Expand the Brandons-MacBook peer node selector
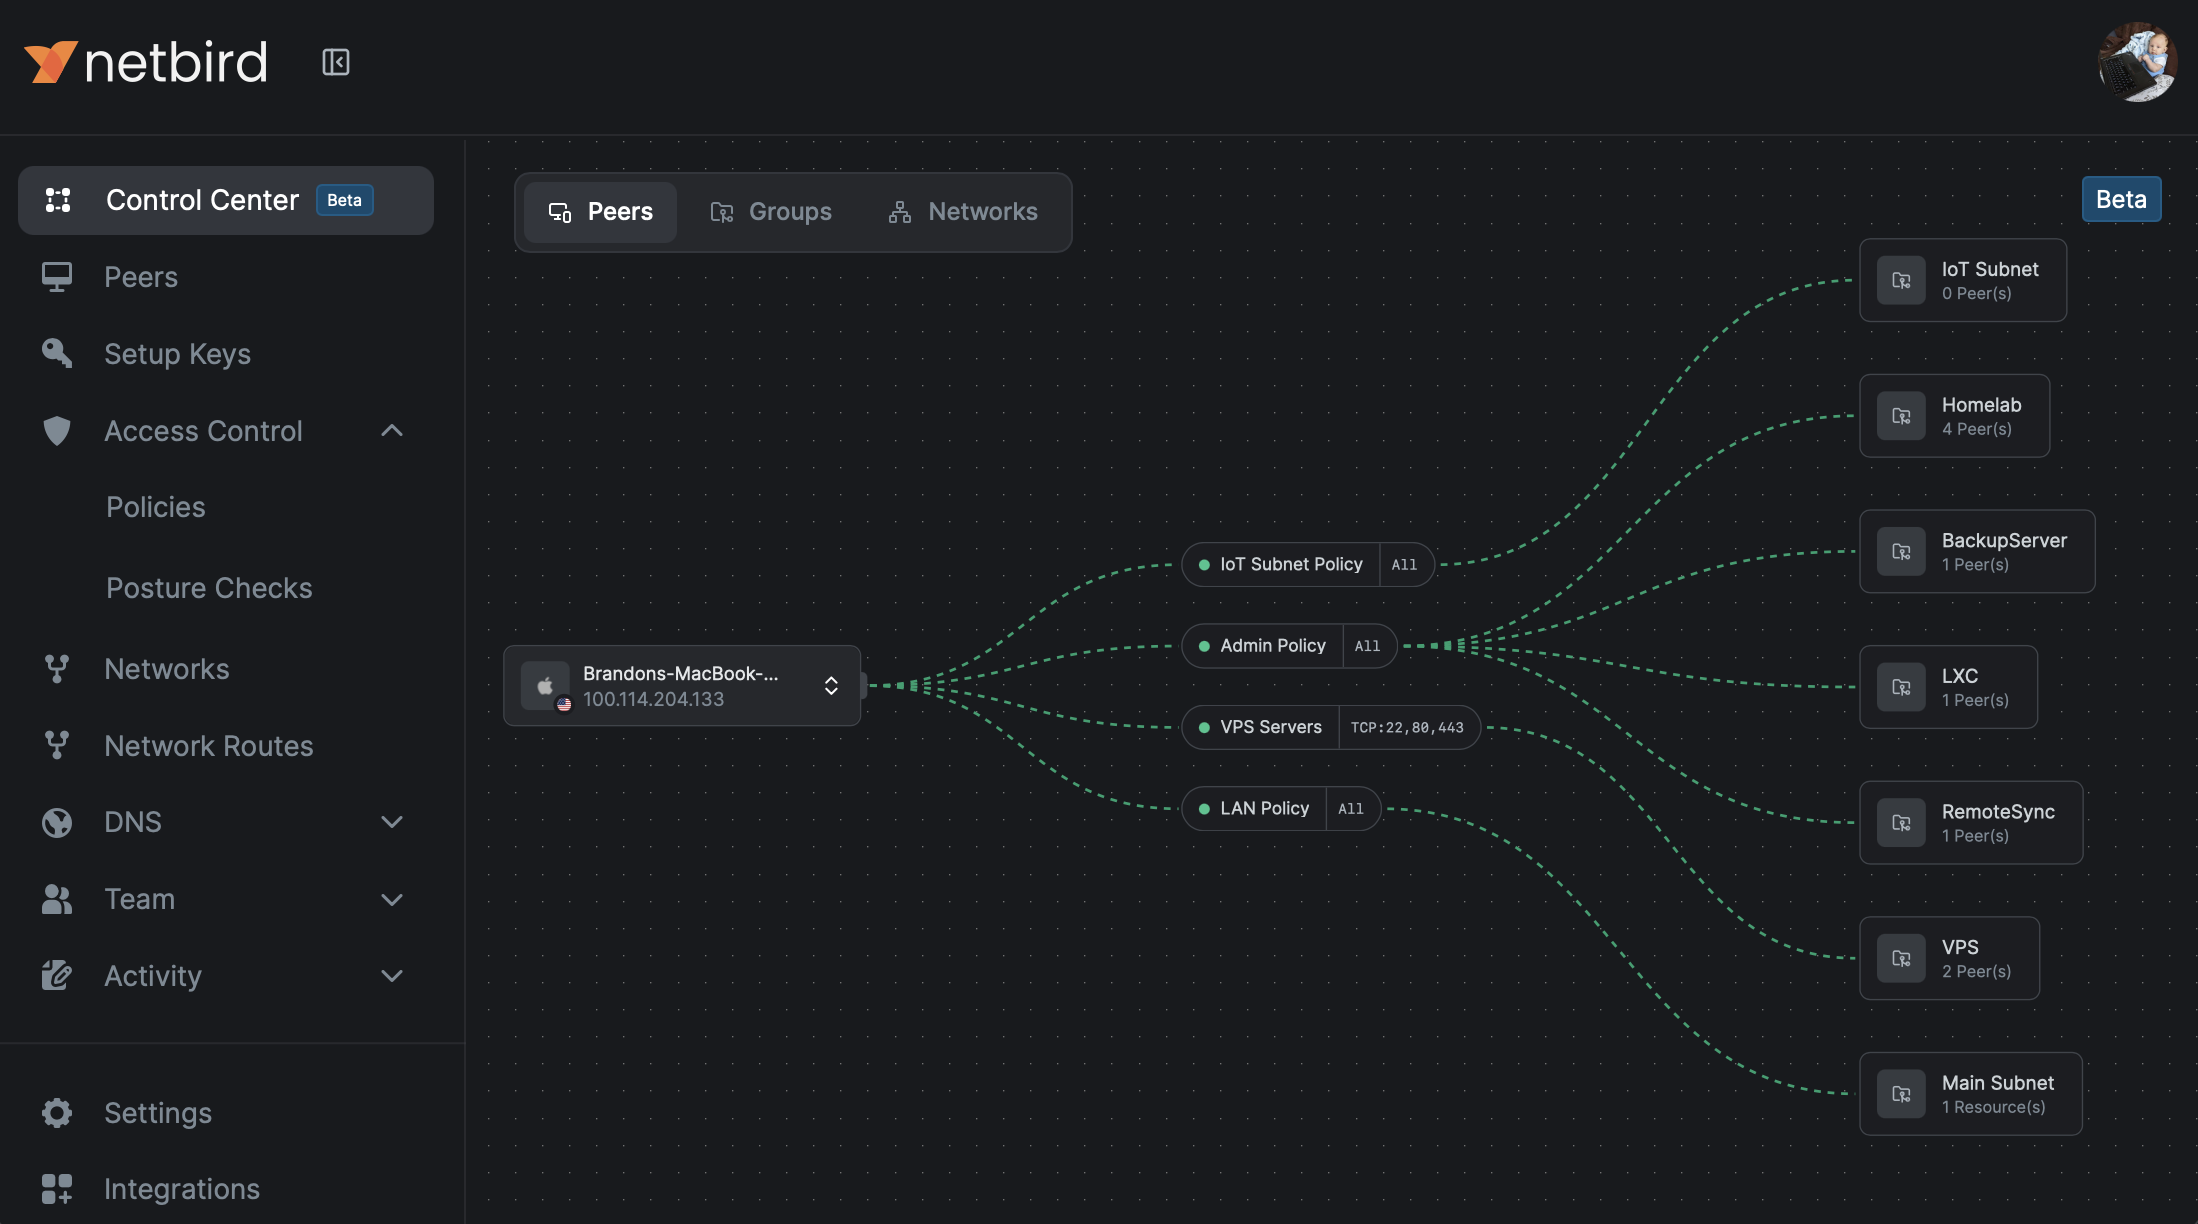 (x=831, y=686)
